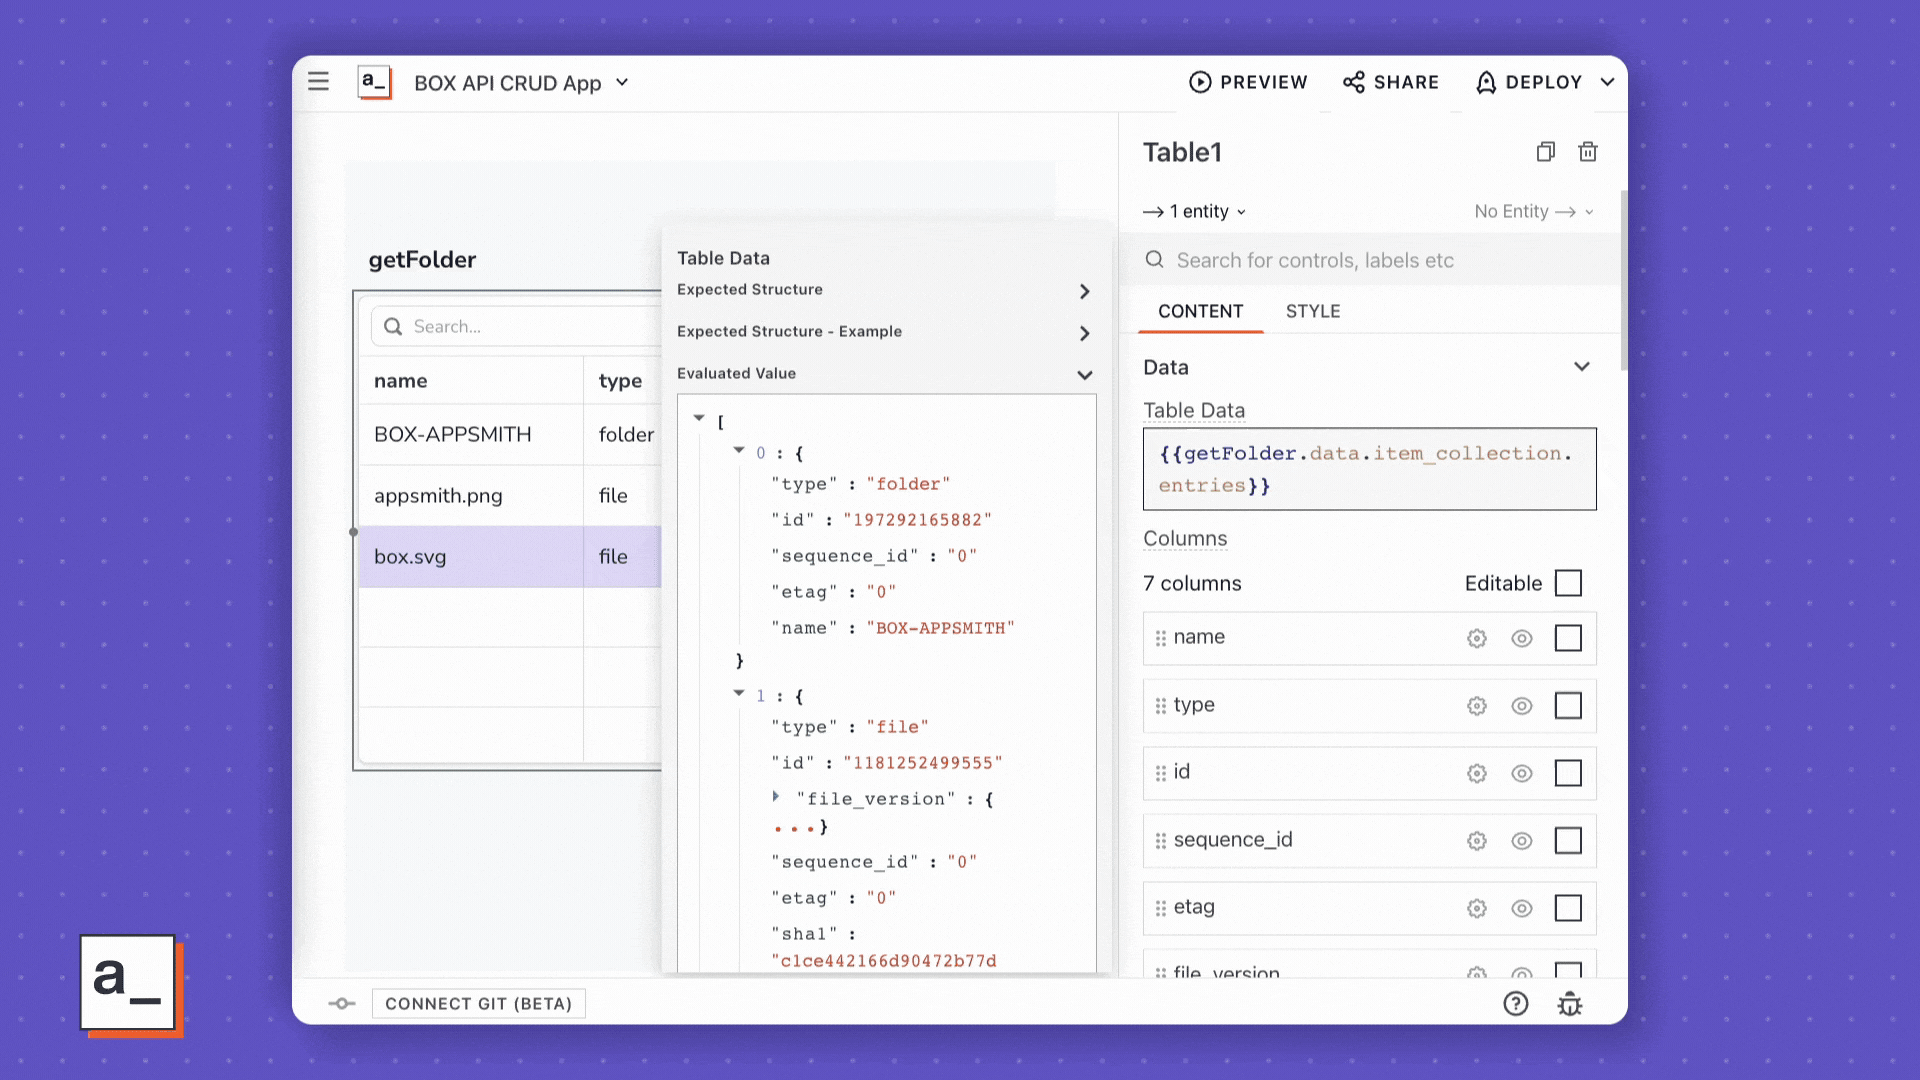This screenshot has height=1080, width=1920.
Task: Hide the name column
Action: (1522, 638)
